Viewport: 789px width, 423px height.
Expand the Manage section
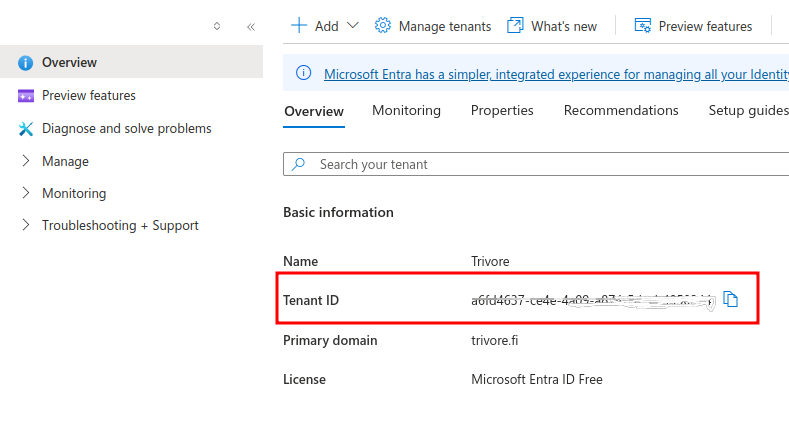[x=26, y=161]
